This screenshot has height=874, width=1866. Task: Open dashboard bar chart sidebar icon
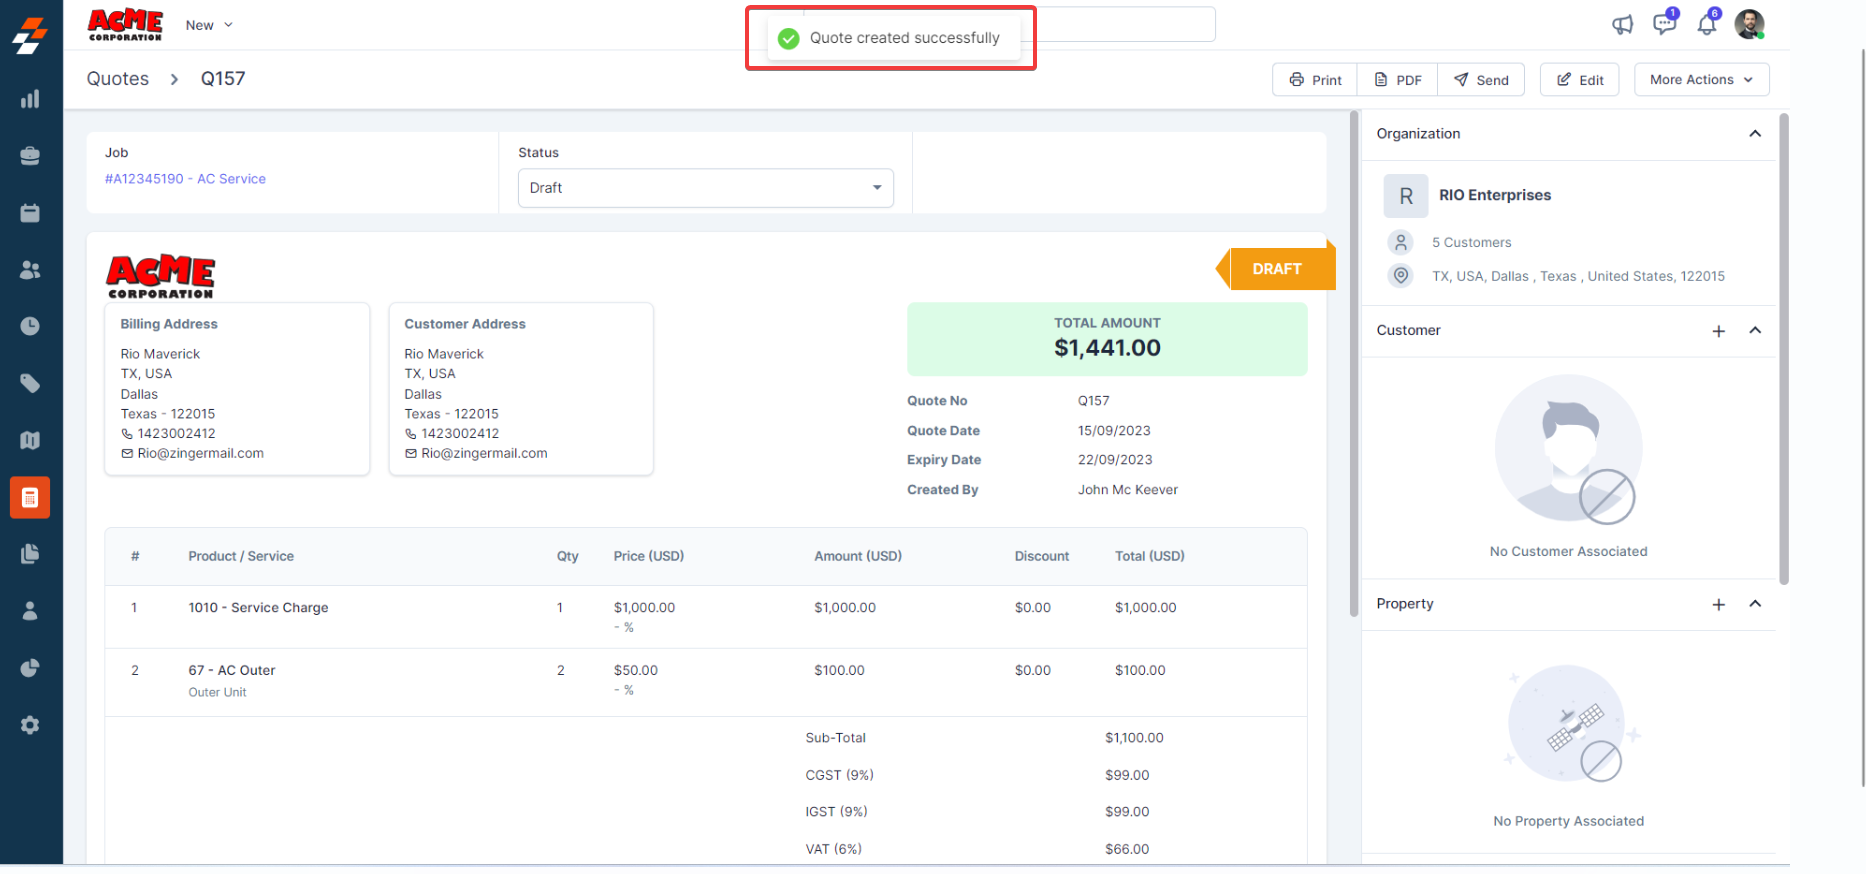pyautogui.click(x=30, y=99)
